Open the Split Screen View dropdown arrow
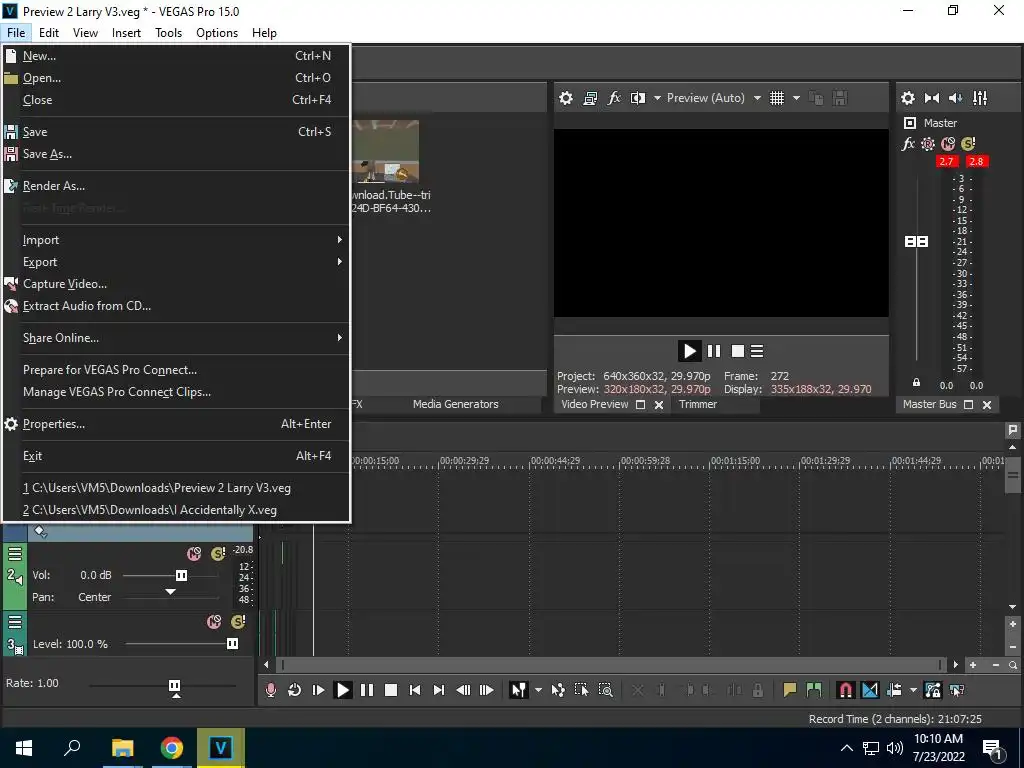Screen dimensions: 1024x768 [657, 98]
